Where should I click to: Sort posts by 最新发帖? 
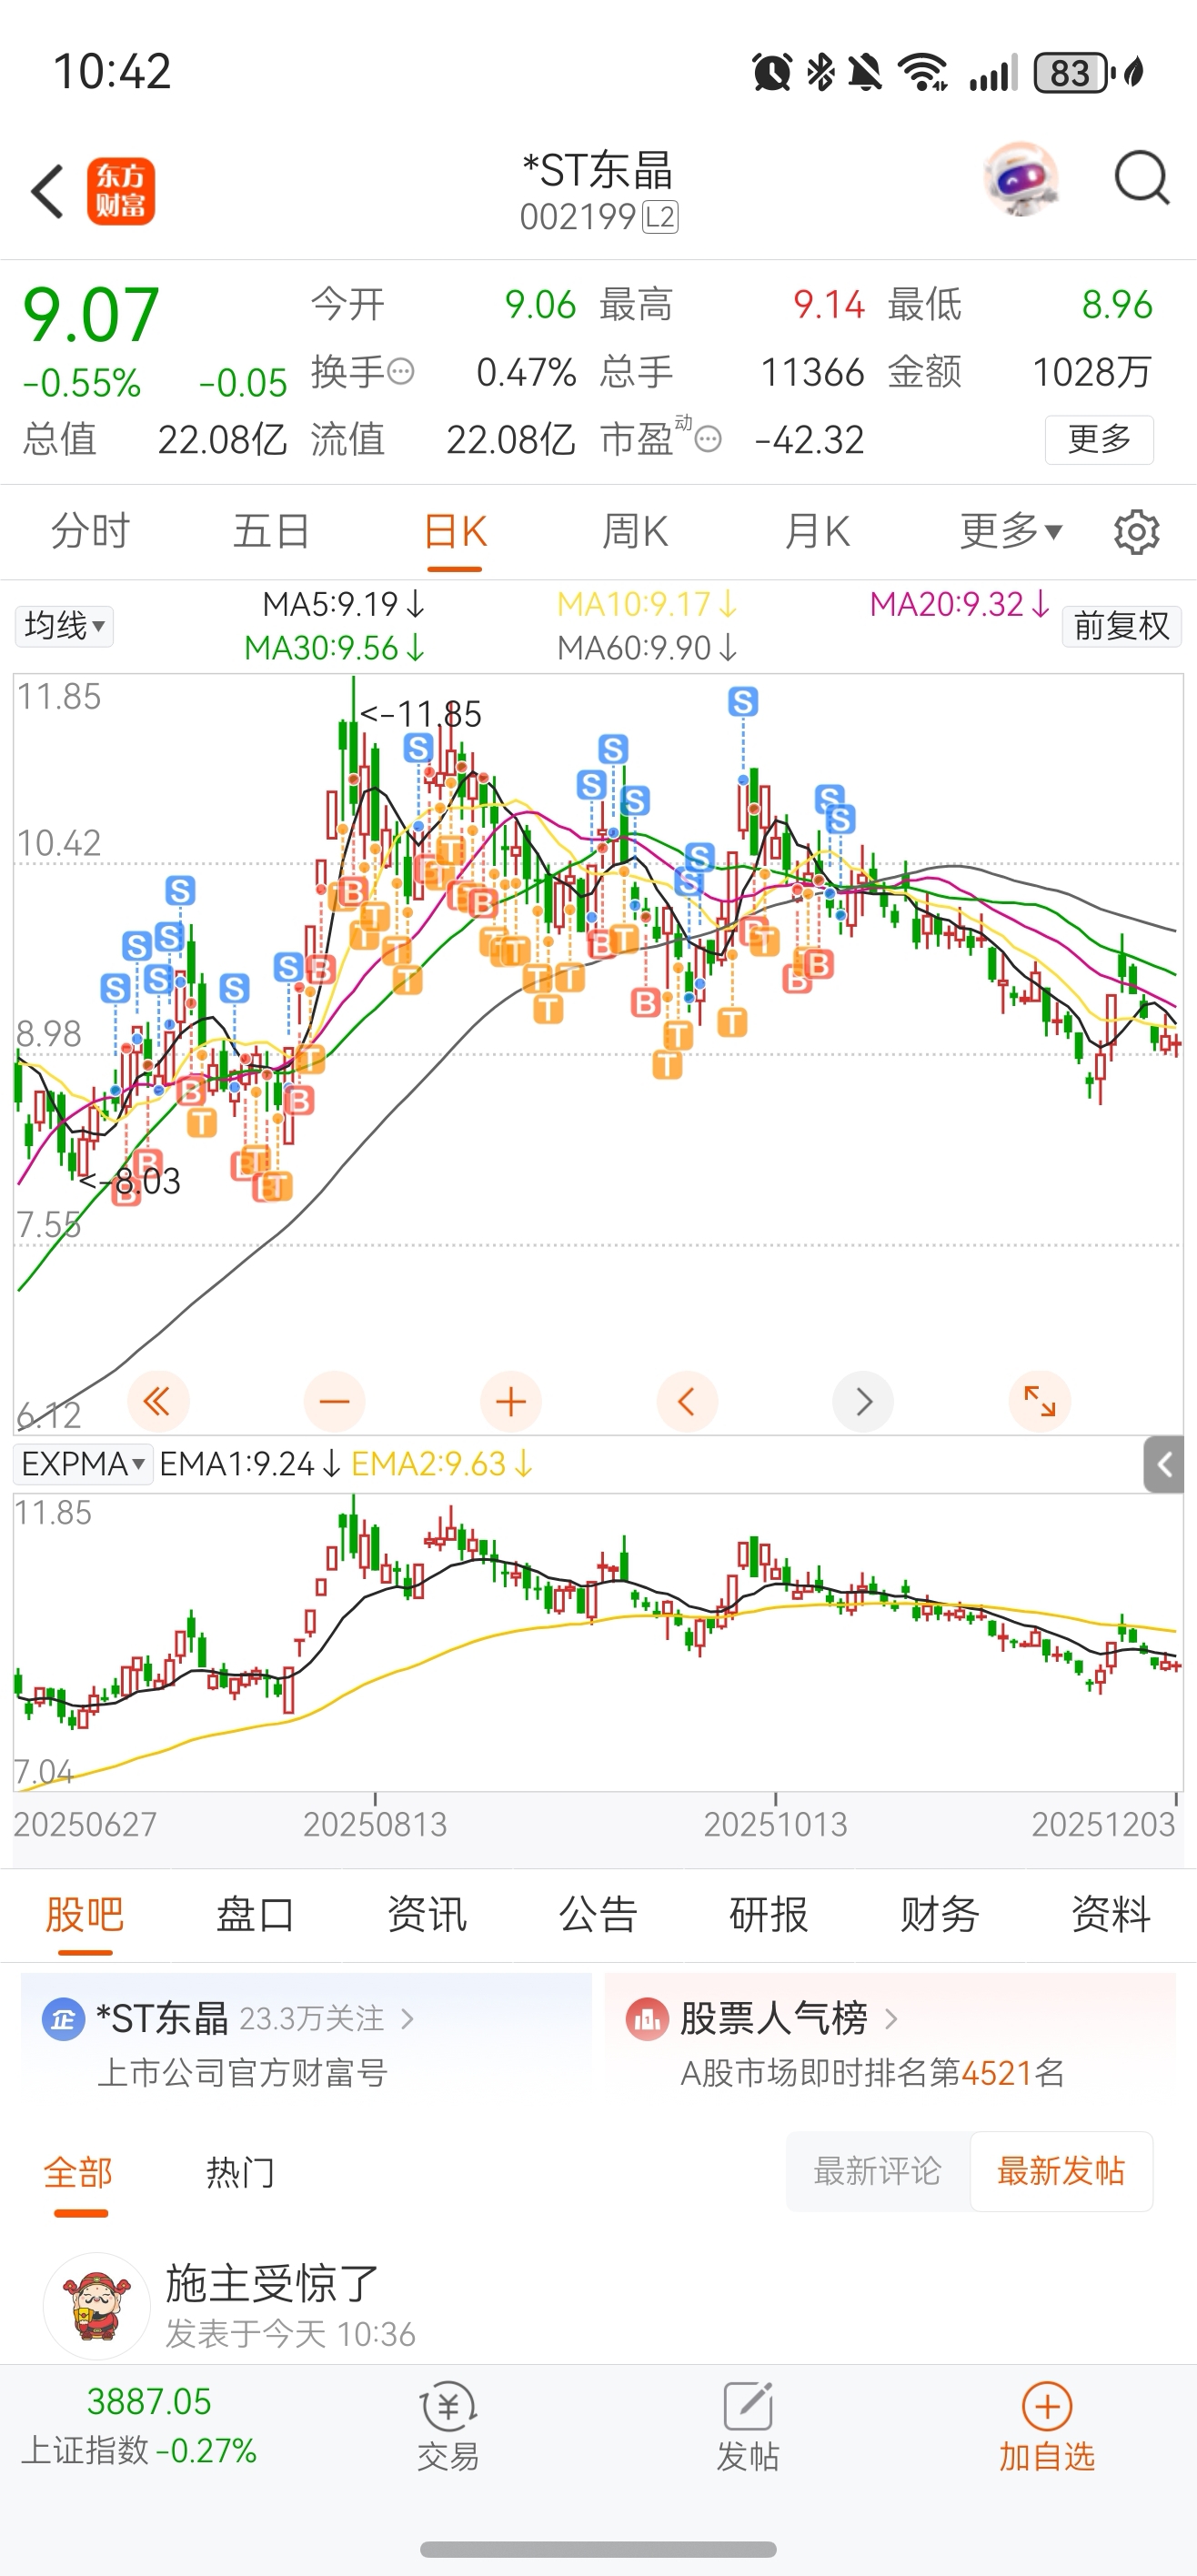pos(1061,2171)
